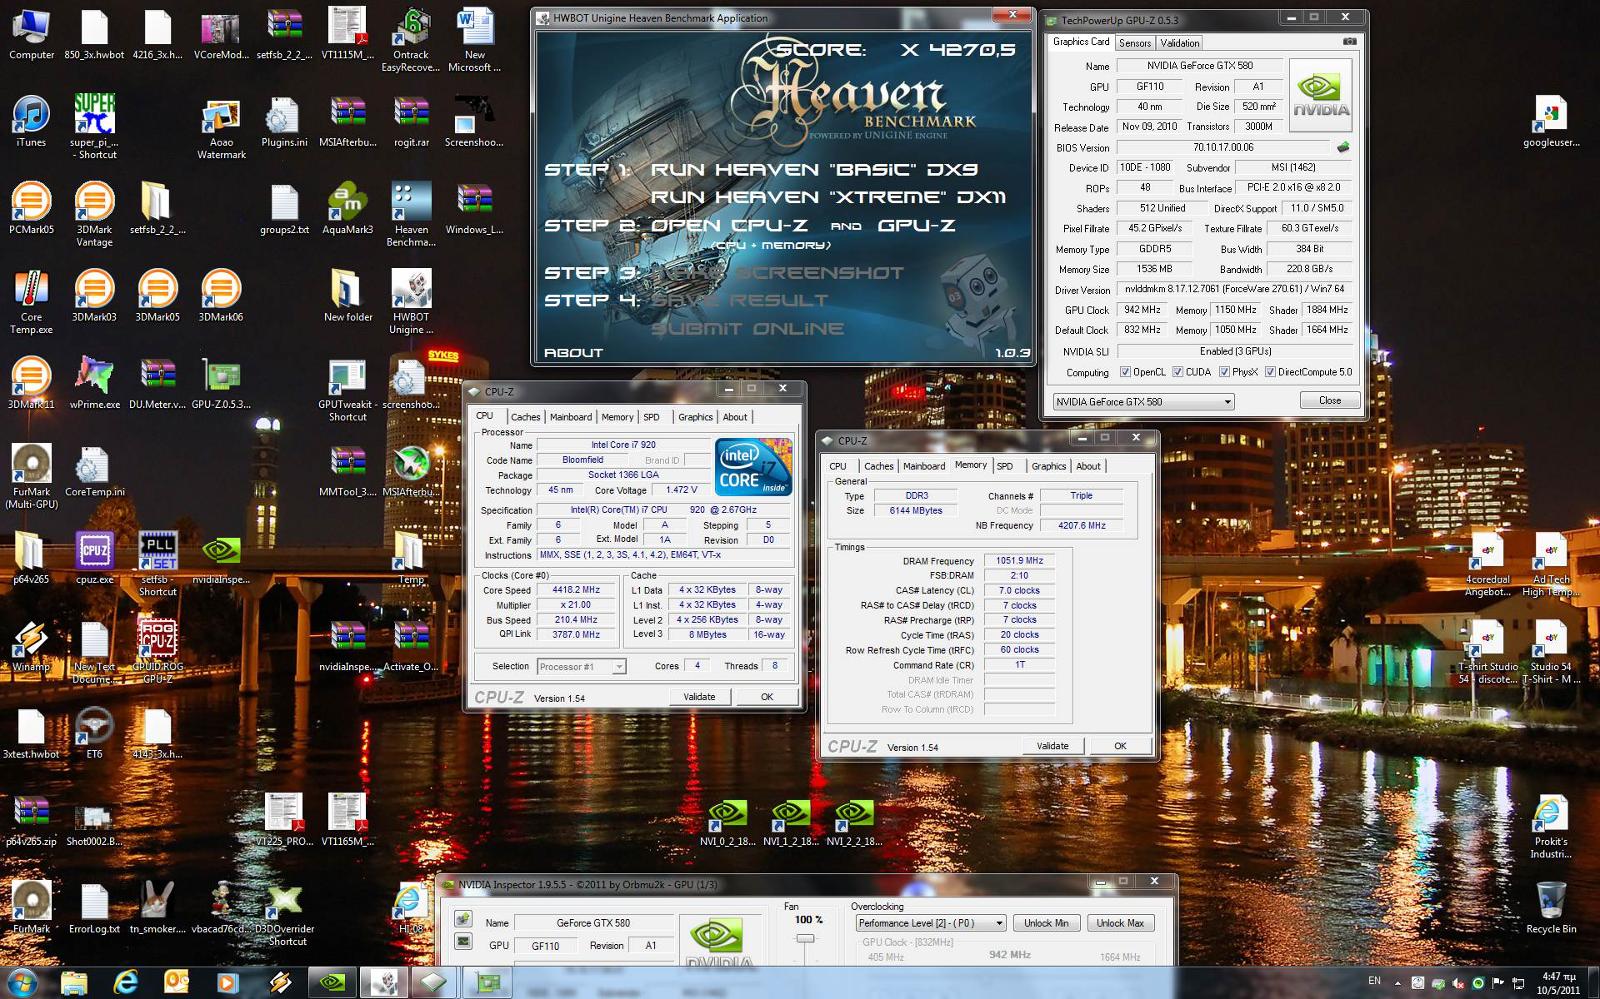Click Validate in CPU-Z processor window
This screenshot has height=999, width=1600.
point(699,697)
